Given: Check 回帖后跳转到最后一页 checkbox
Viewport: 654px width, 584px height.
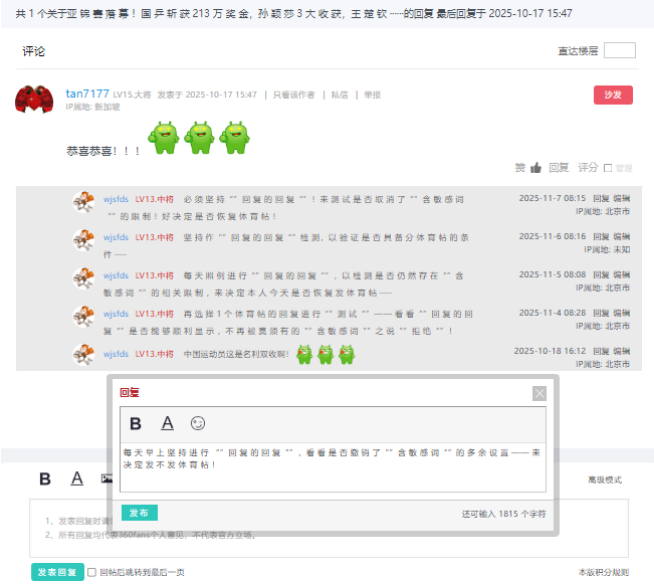Looking at the screenshot, I should pos(92,572).
